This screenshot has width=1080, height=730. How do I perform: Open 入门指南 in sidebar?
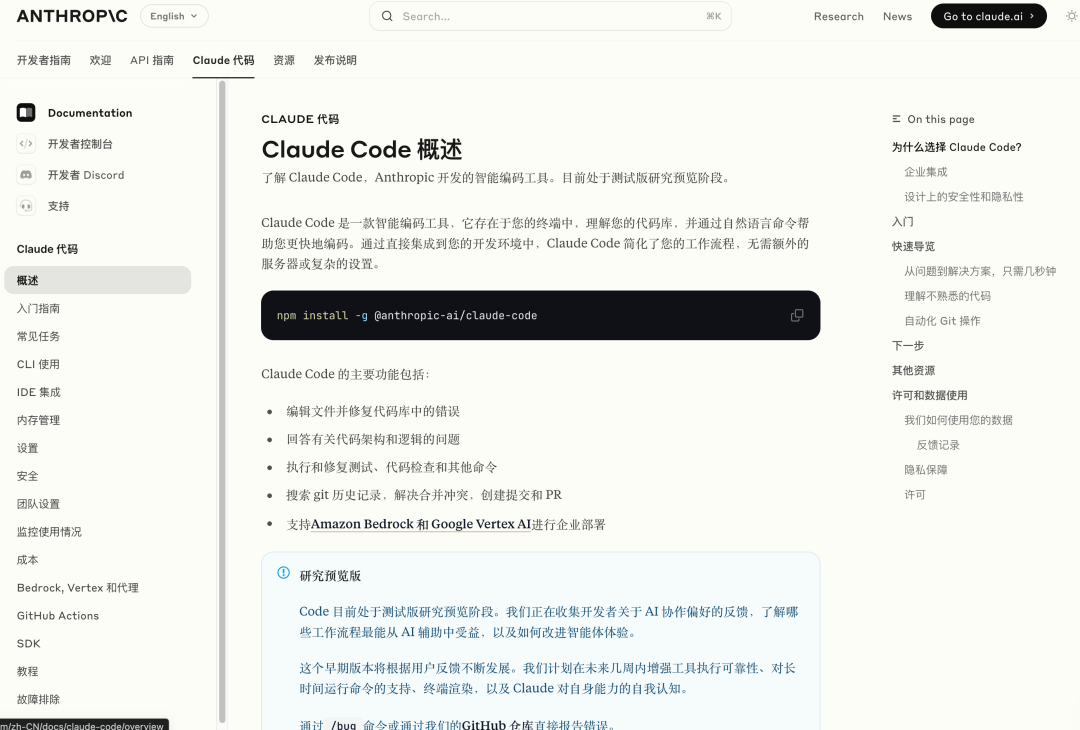coord(39,309)
